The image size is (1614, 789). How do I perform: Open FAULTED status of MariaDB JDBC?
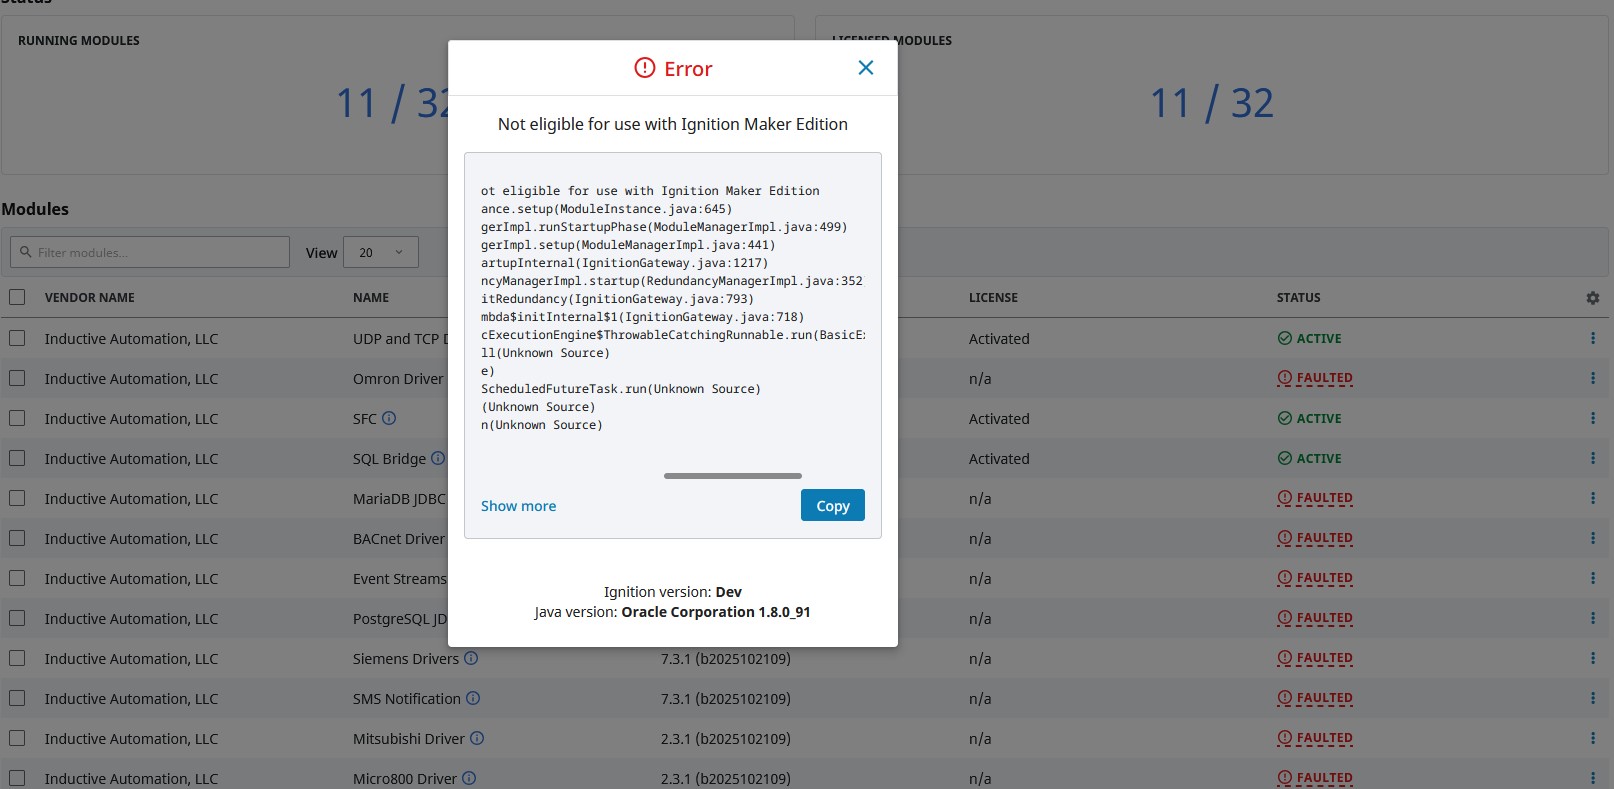click(1315, 498)
